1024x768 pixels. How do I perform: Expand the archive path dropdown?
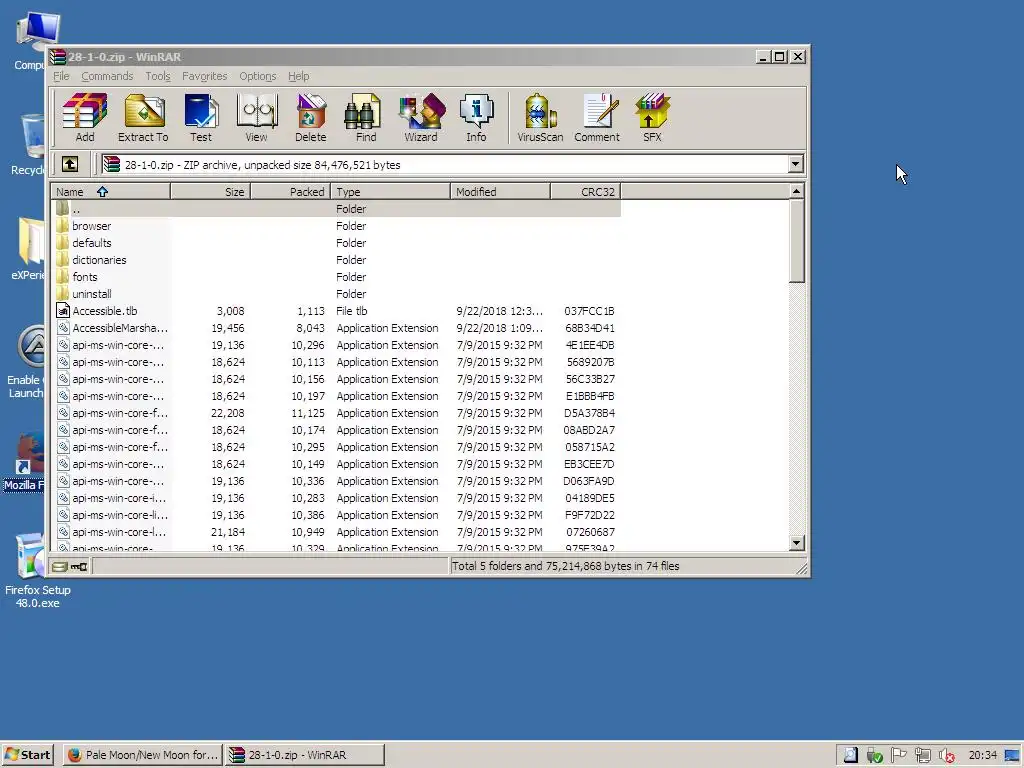coord(795,164)
